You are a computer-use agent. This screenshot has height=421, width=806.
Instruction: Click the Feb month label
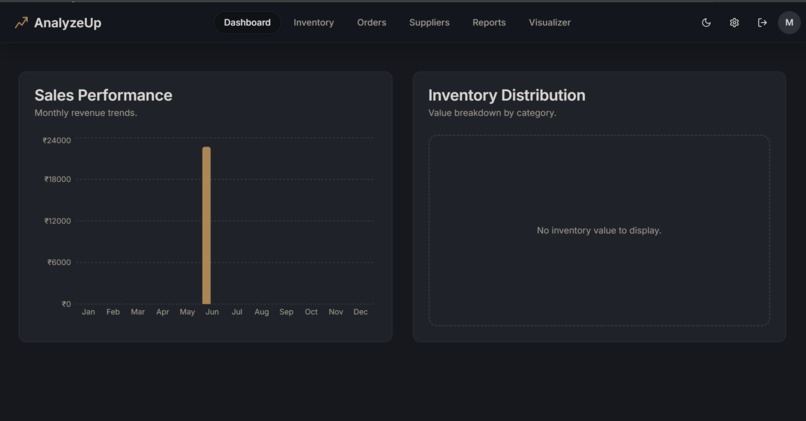[x=113, y=312]
